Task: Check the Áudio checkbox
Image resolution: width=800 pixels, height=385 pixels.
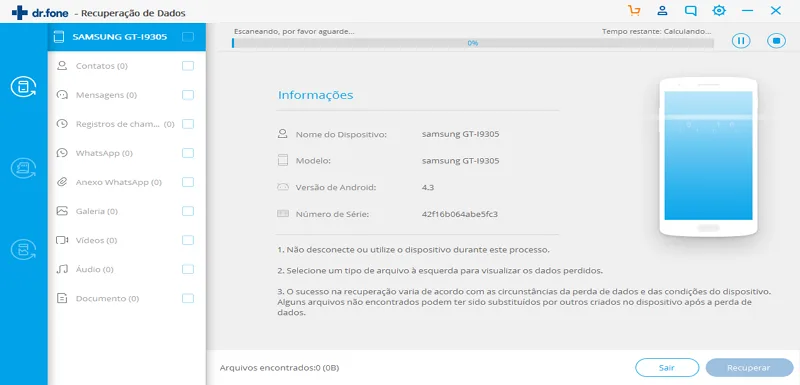Action: click(188, 269)
